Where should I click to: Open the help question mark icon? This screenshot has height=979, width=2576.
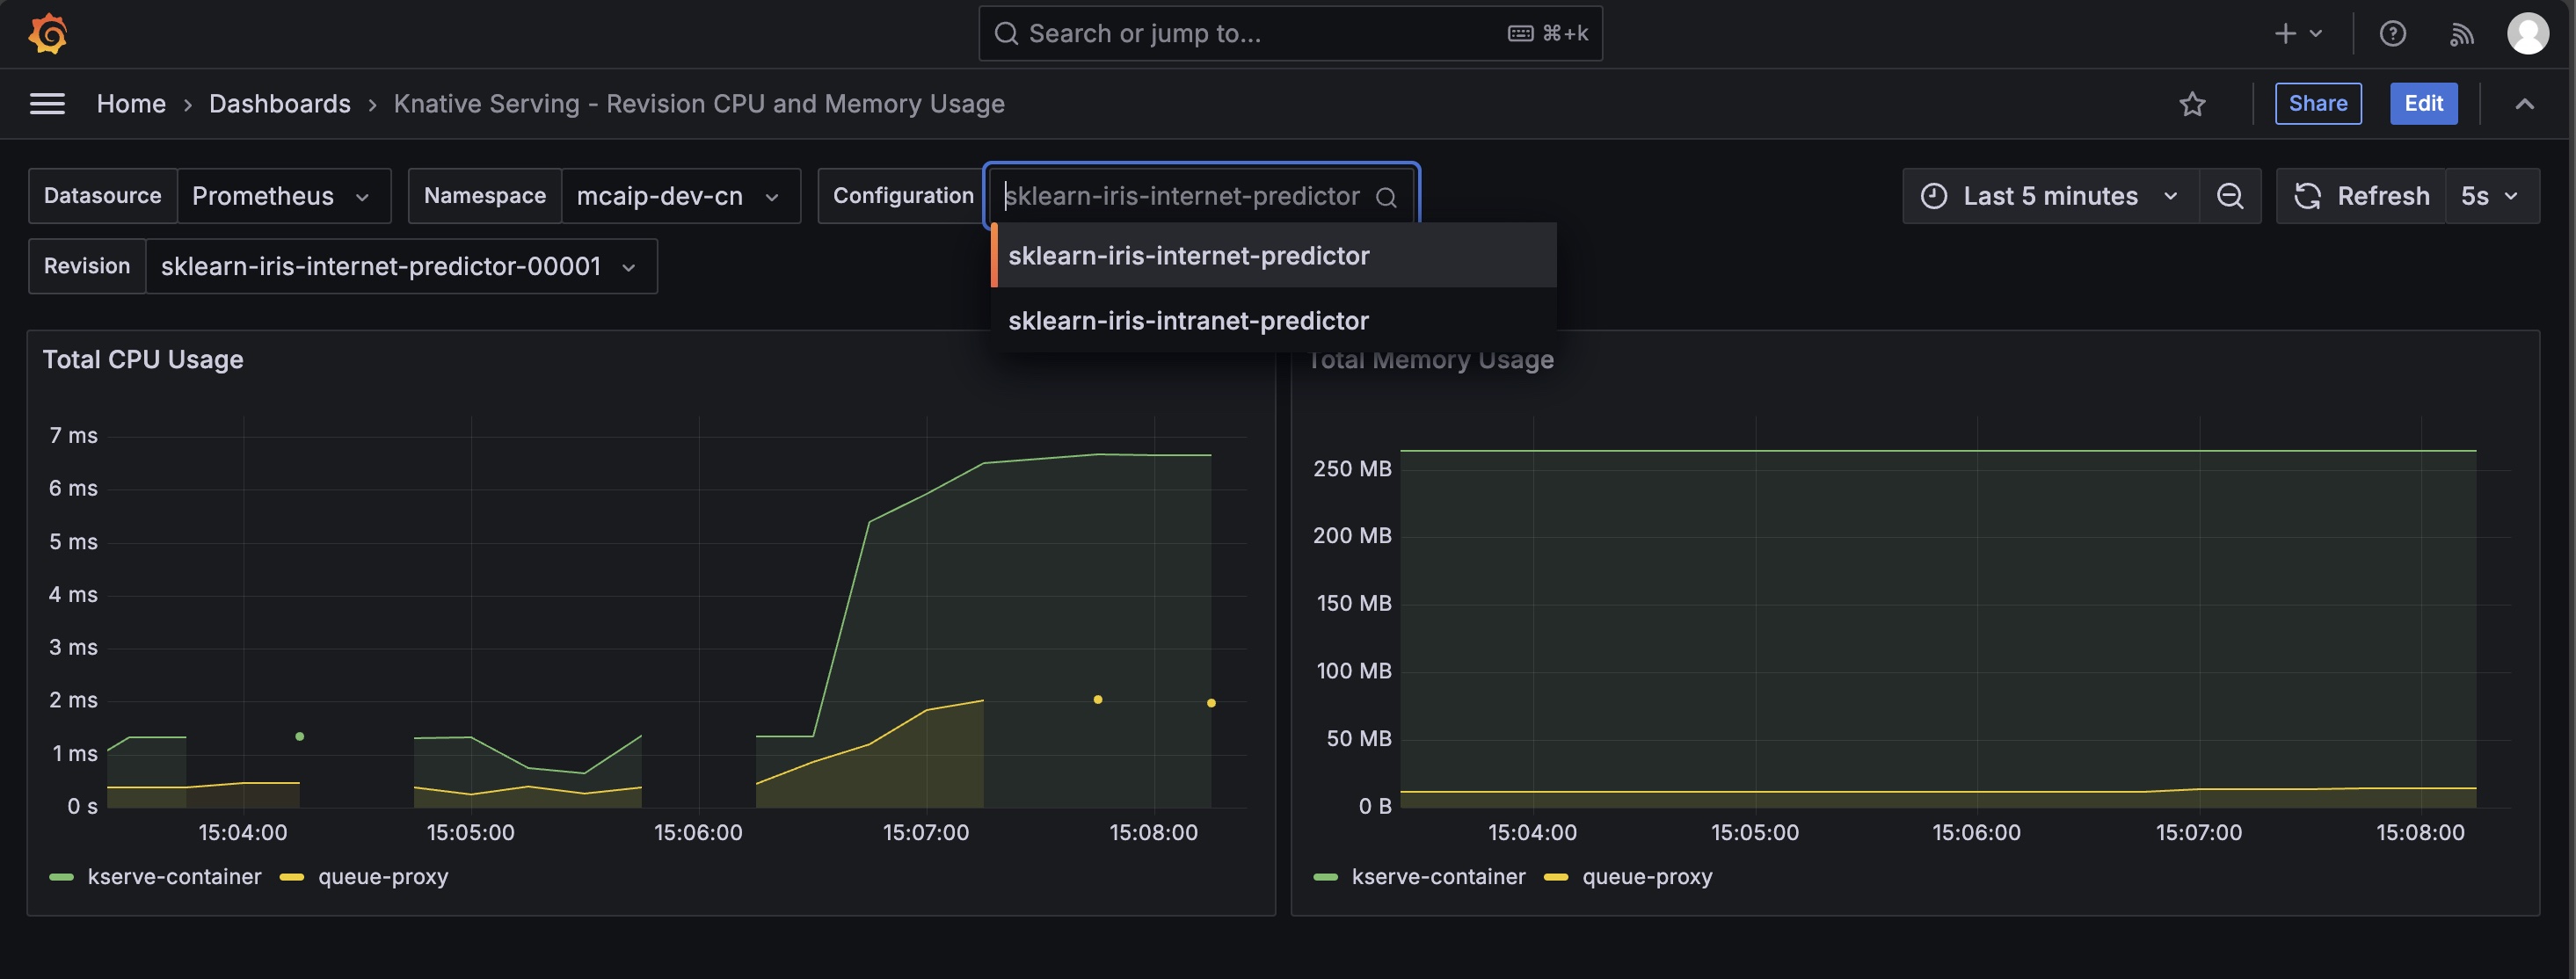coord(2392,34)
